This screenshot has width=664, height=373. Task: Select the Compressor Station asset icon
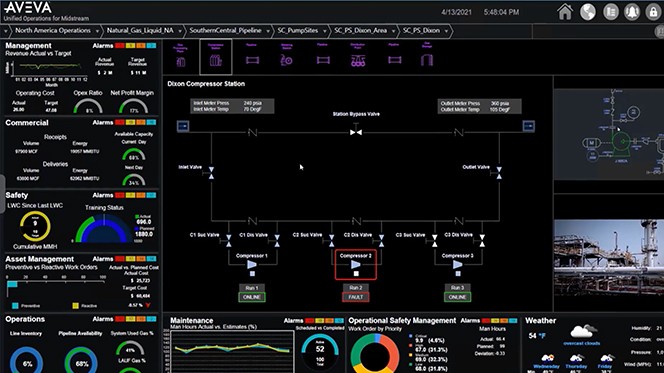click(x=216, y=57)
